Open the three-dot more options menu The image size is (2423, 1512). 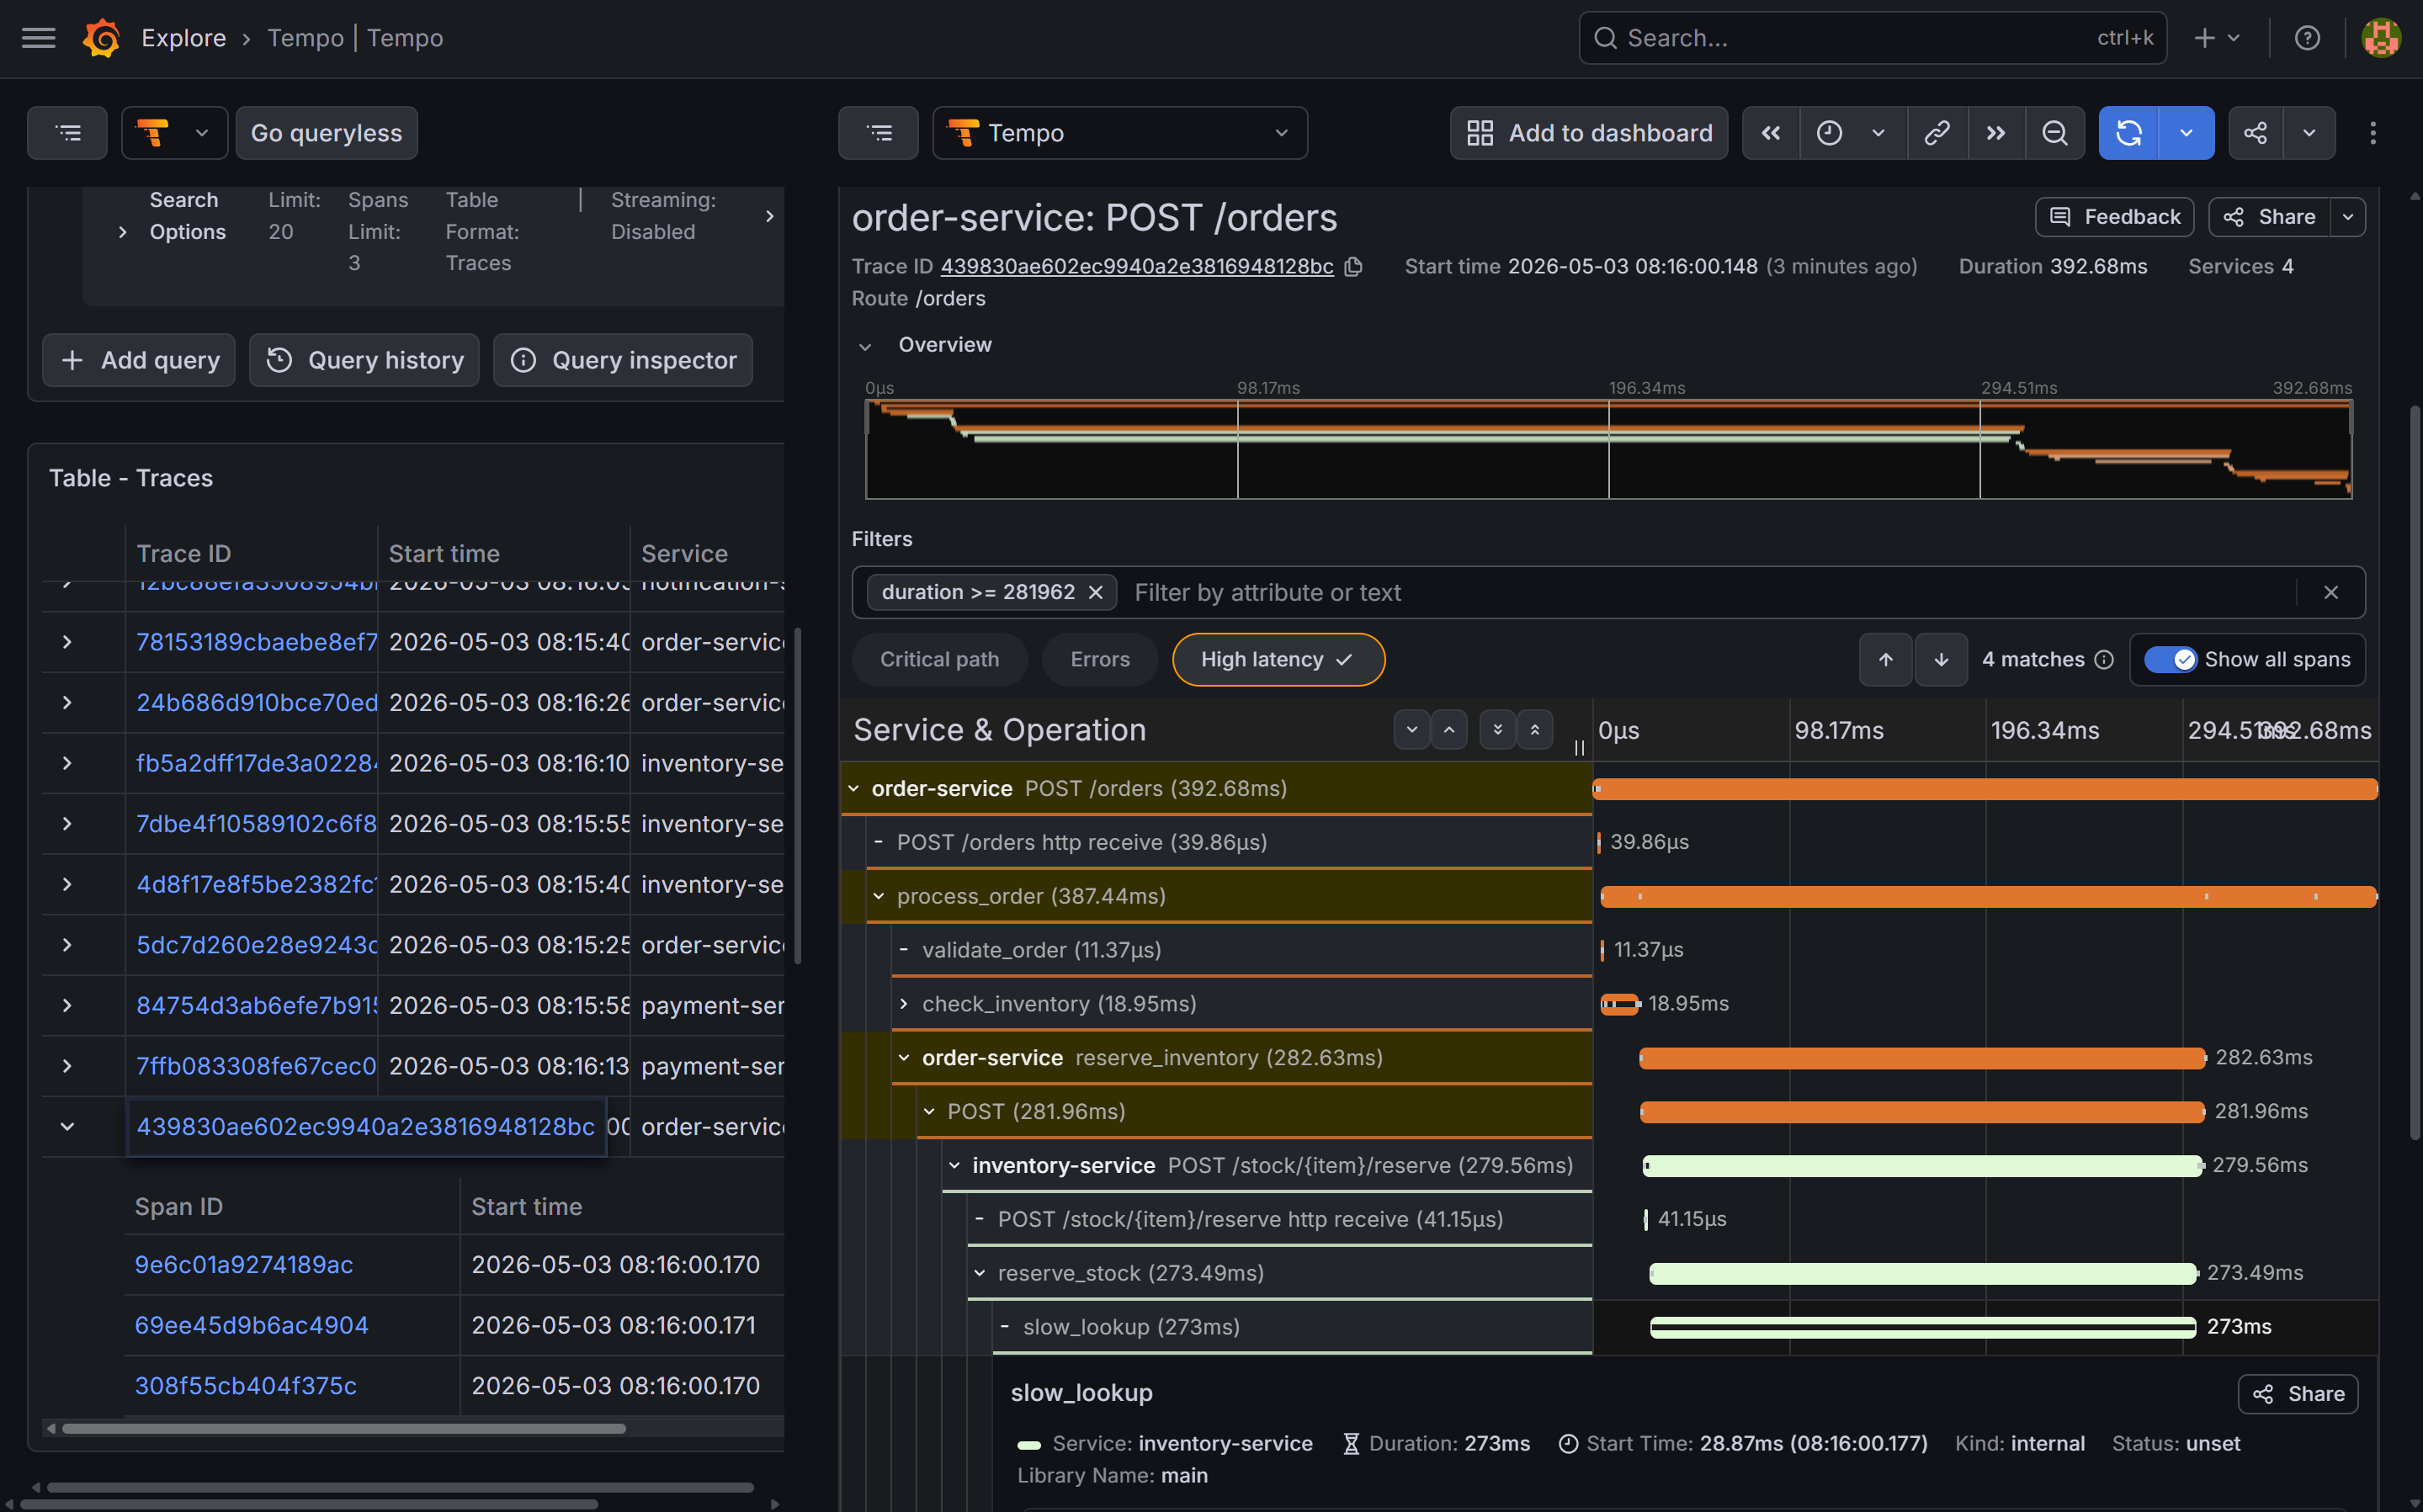2372,133
